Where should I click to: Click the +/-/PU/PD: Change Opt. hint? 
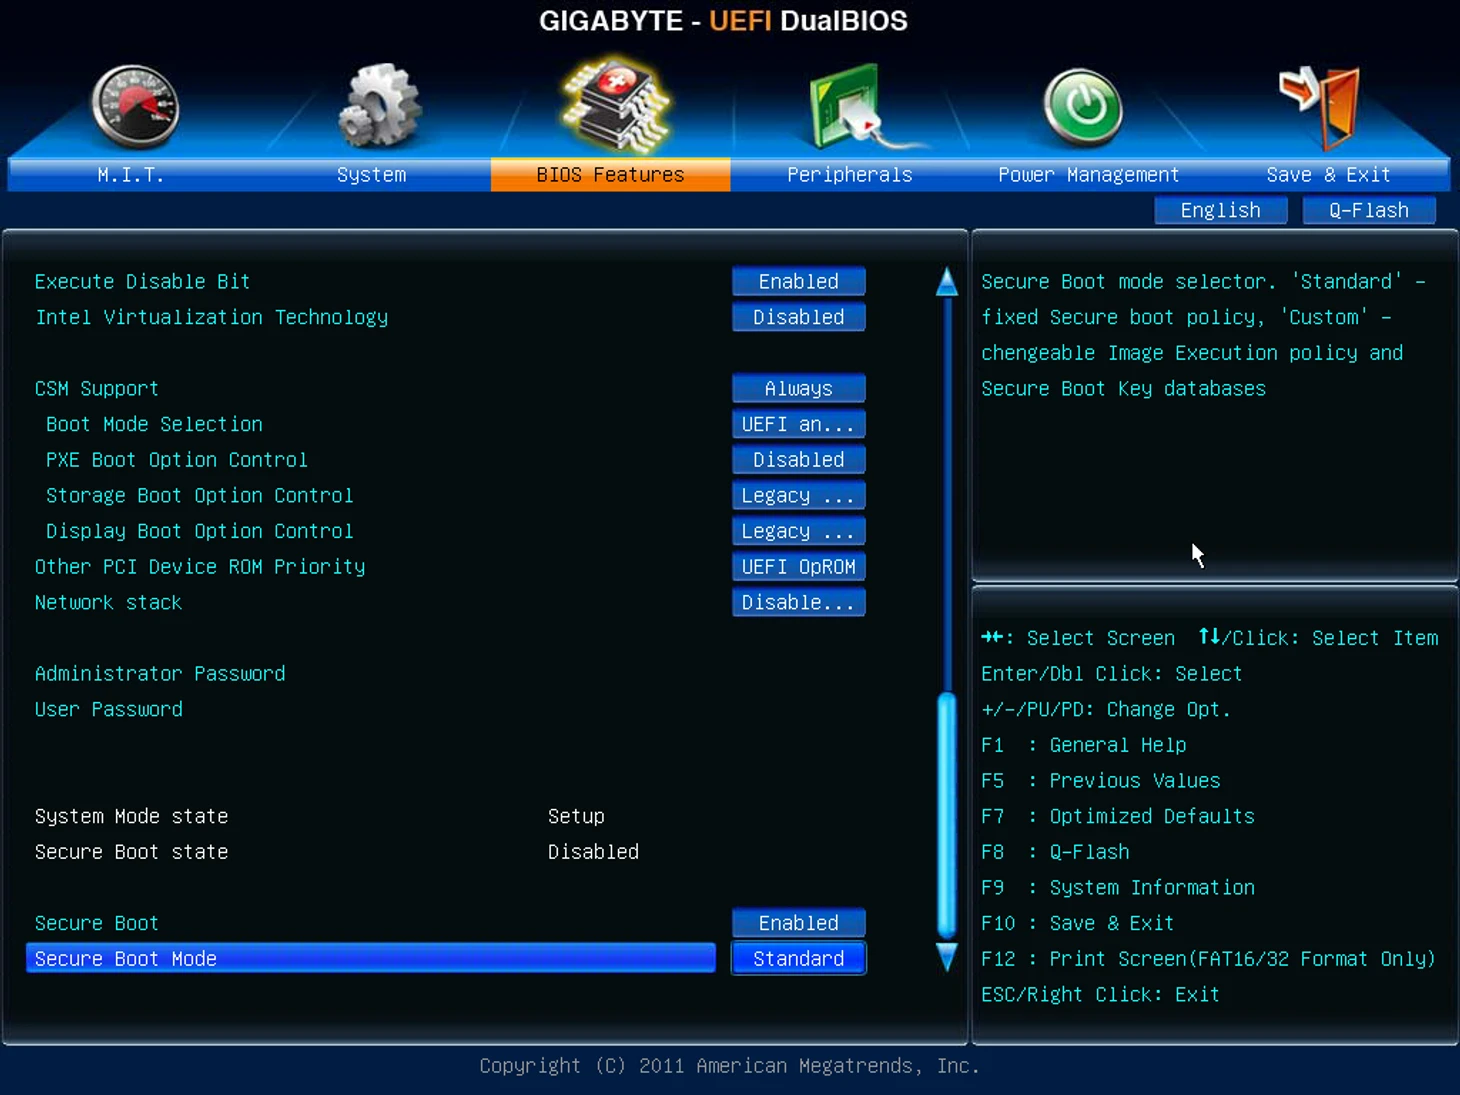point(1106,709)
